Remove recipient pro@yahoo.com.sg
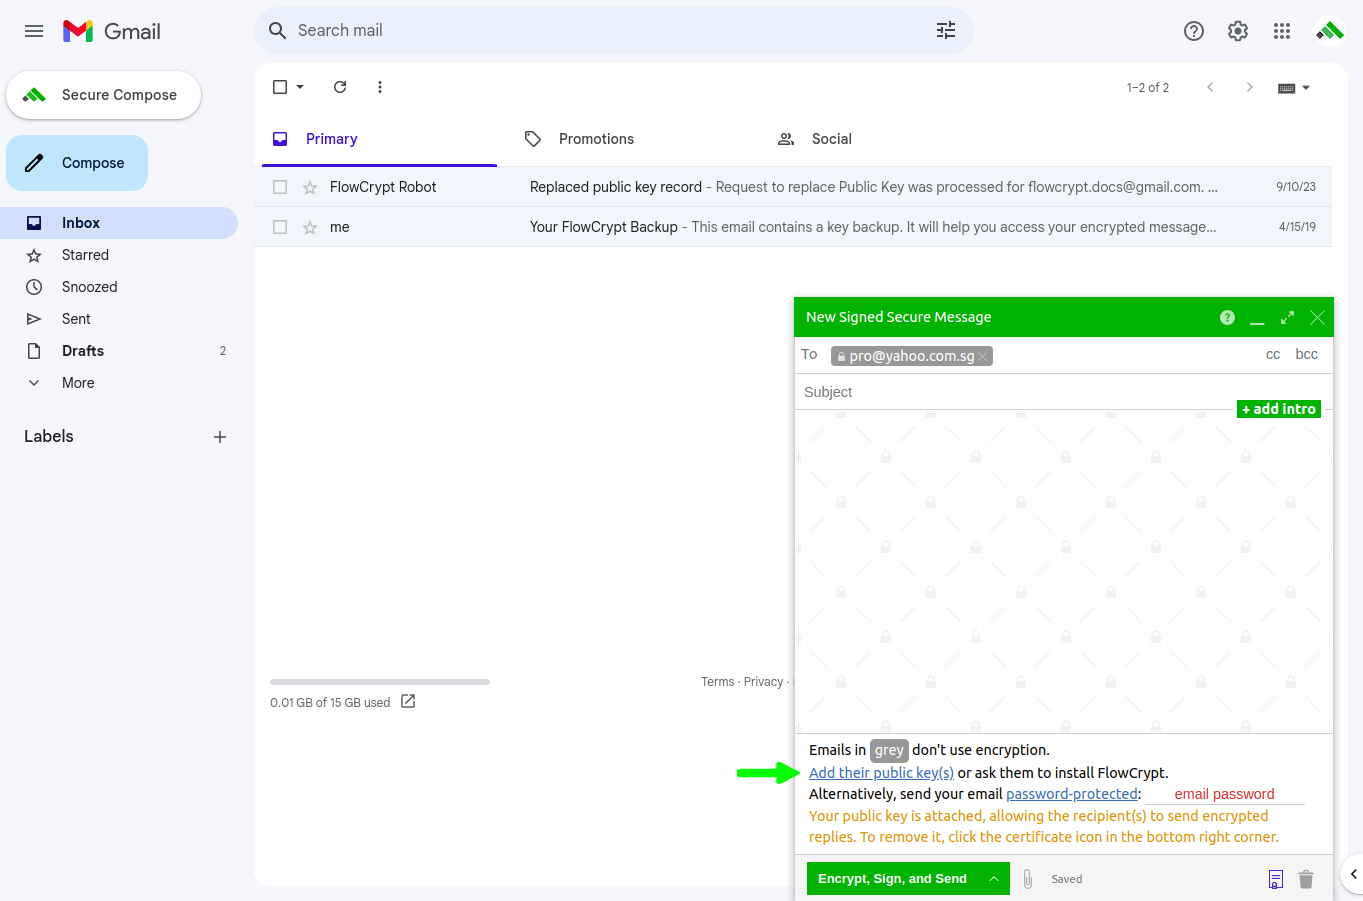 pyautogui.click(x=983, y=357)
